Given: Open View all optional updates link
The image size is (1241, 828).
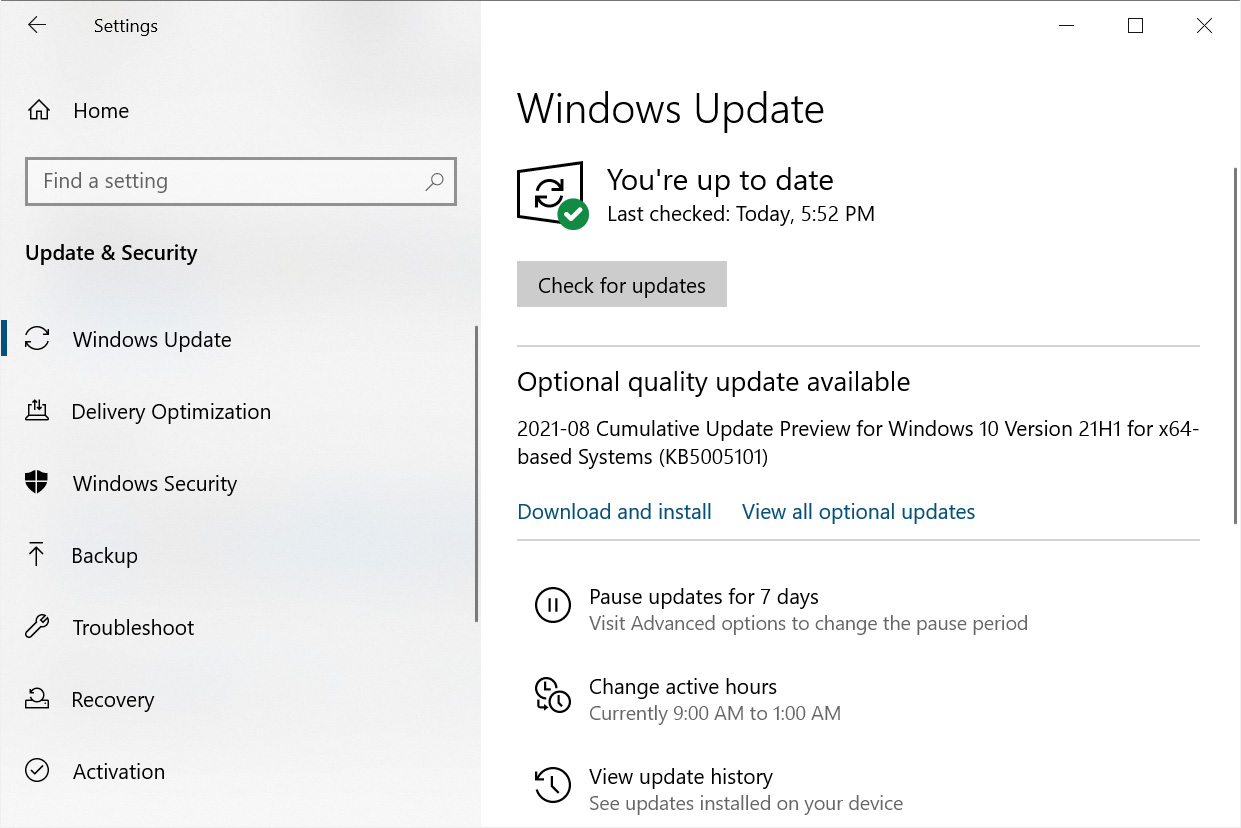Looking at the screenshot, I should (x=858, y=512).
